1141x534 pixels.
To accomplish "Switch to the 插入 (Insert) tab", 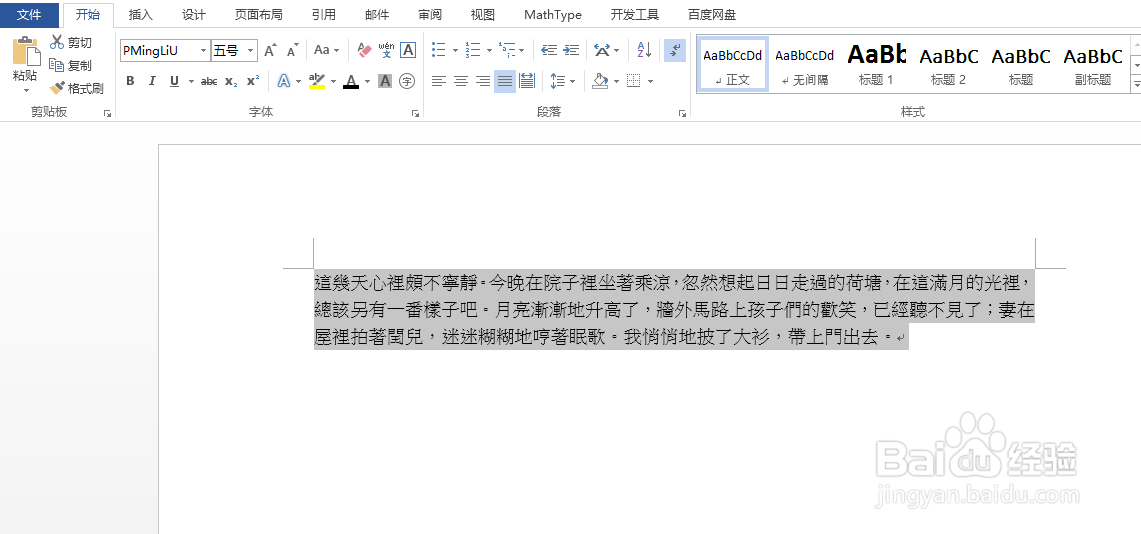I will click(140, 15).
